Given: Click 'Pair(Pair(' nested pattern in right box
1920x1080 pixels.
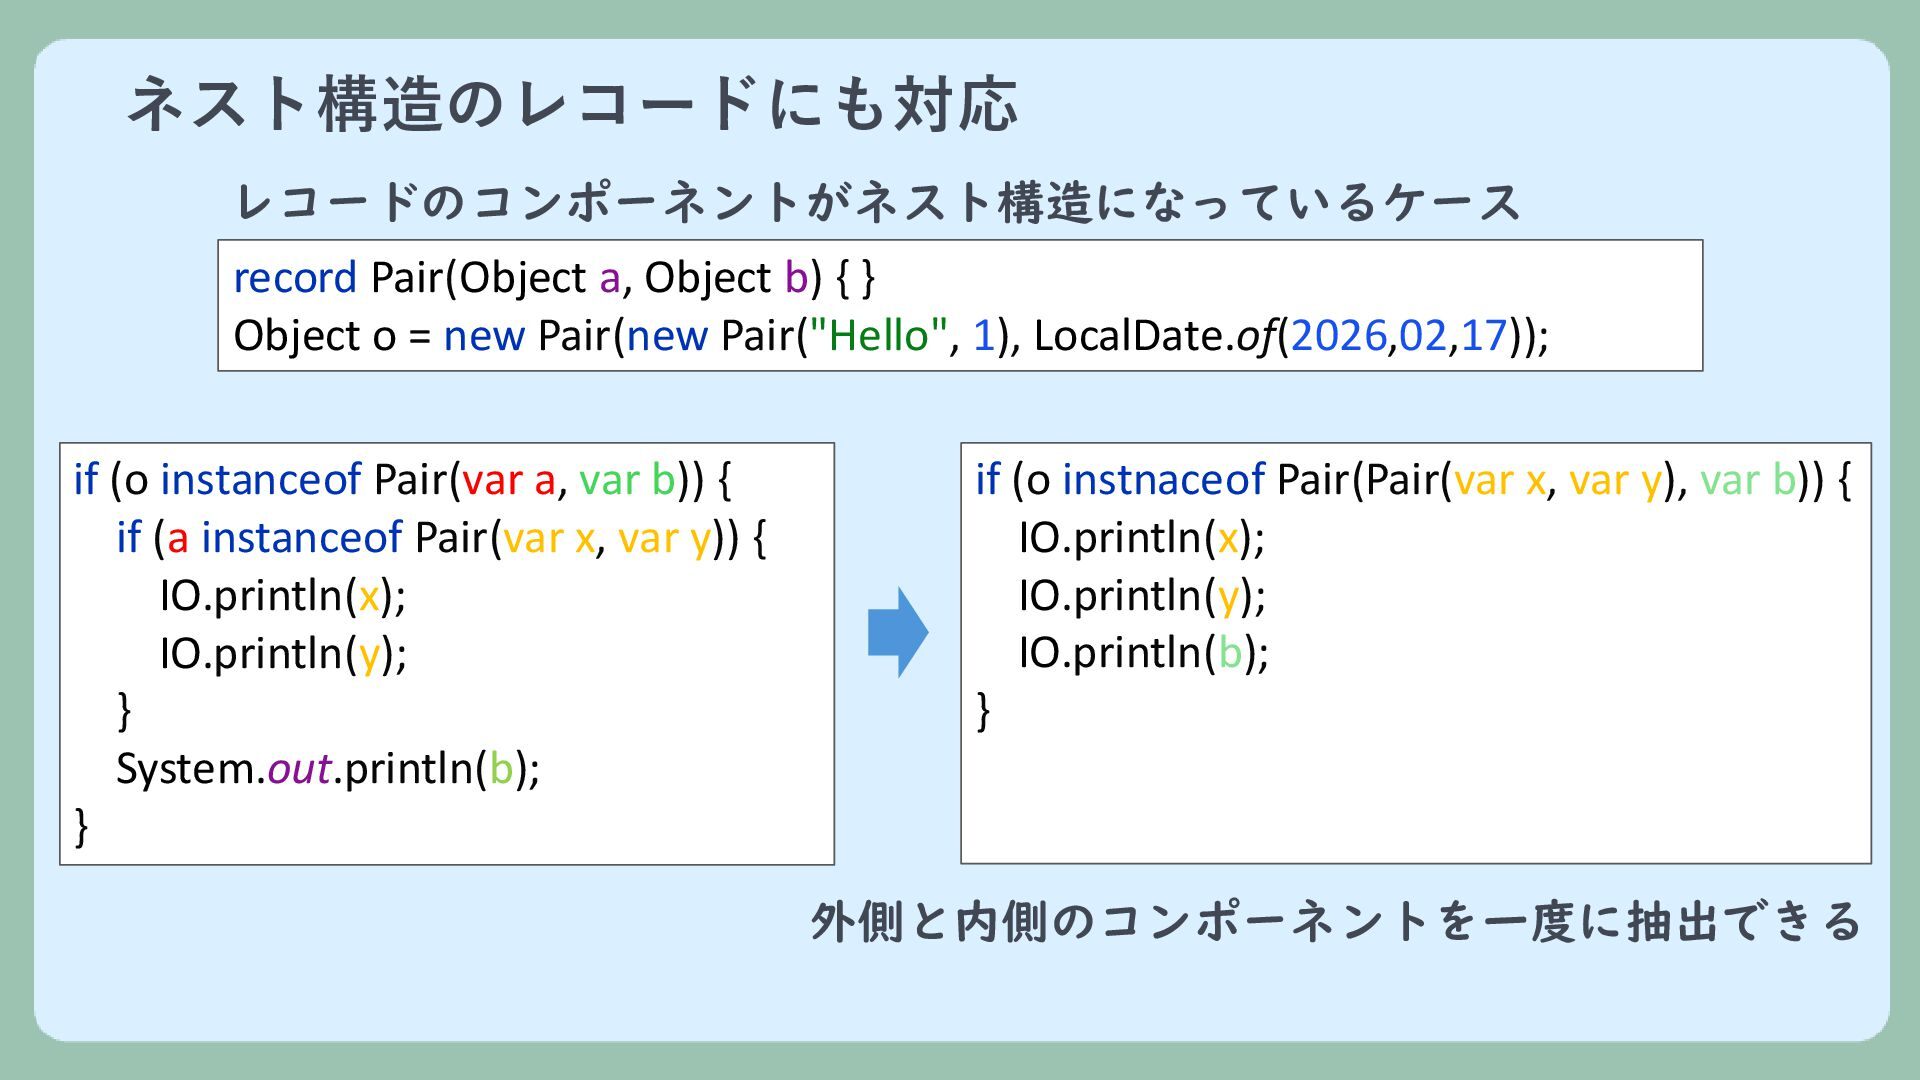Looking at the screenshot, I should point(1363,480).
